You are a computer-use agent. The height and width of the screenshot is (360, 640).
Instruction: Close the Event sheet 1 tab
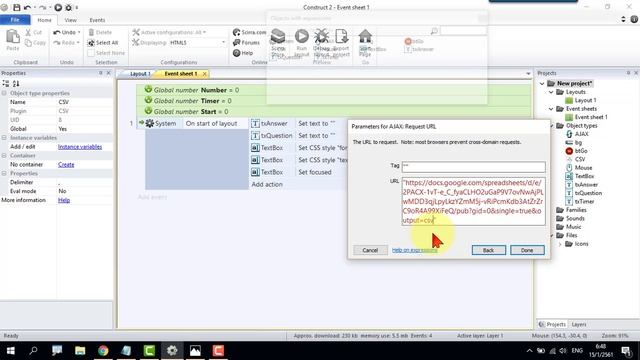(x=204, y=74)
